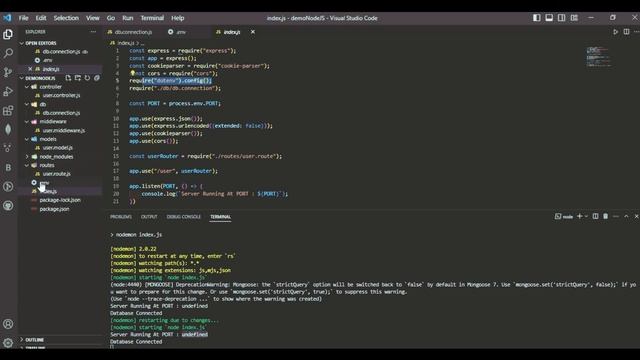Open customize layout icon in title bar
The width and height of the screenshot is (640, 360).
(574, 18)
